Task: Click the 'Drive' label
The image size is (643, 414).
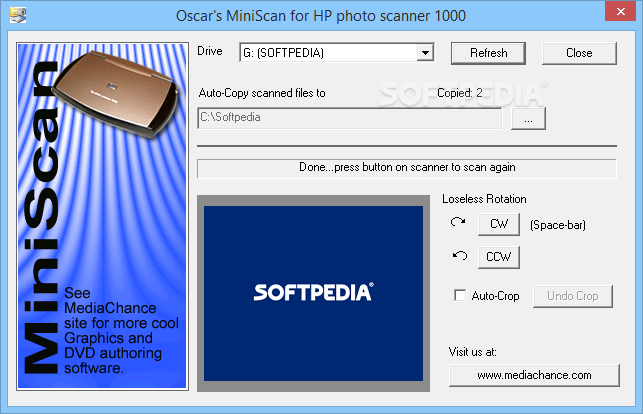Action: pos(210,51)
